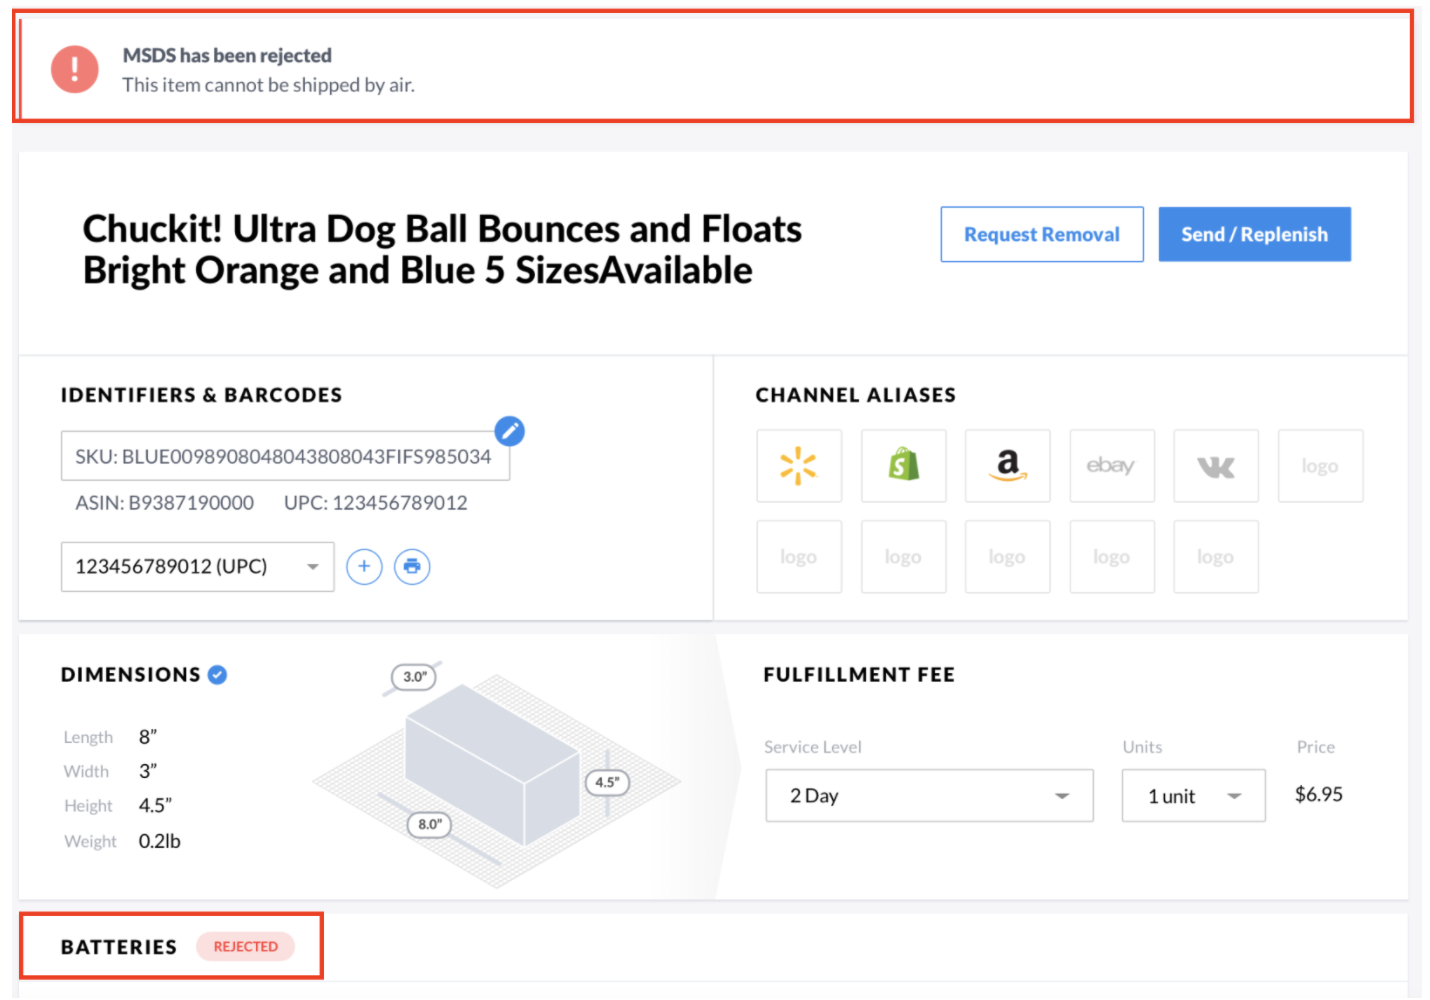Click the Send / Replenish button
The image size is (1430, 1000).
[x=1255, y=234]
